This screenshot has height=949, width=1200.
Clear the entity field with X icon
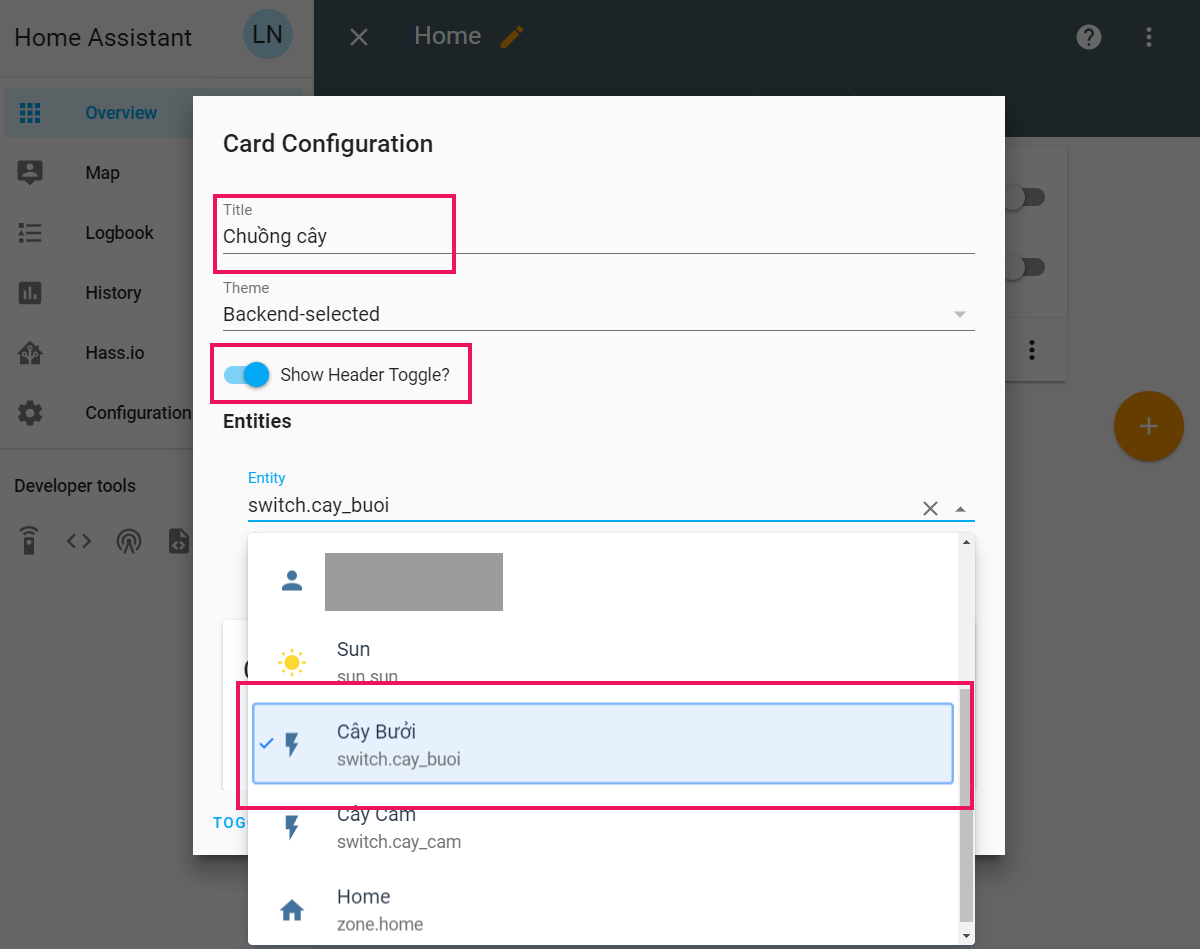[930, 508]
